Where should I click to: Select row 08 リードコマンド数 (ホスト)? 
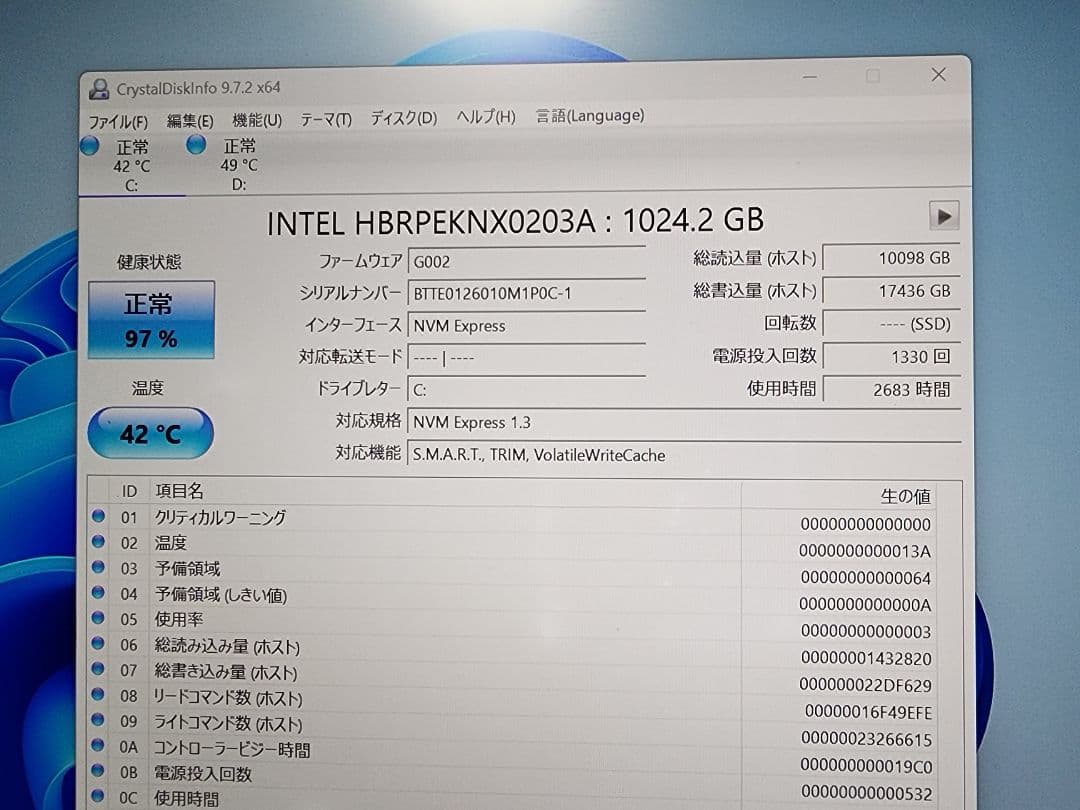pyautogui.click(x=511, y=703)
